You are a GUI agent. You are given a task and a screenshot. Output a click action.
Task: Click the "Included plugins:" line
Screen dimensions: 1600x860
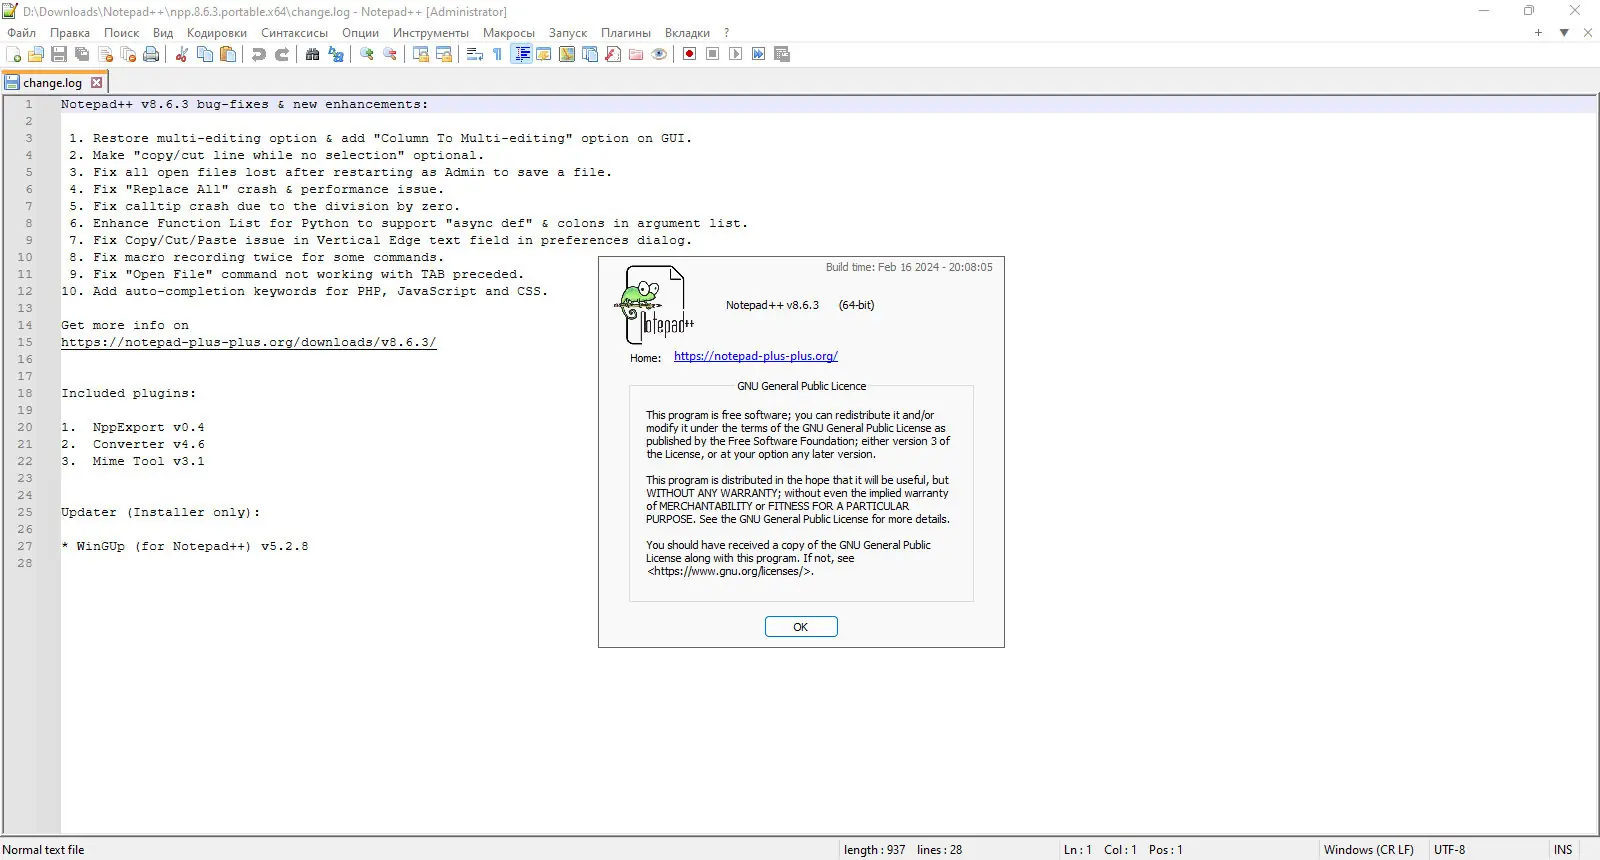129,393
